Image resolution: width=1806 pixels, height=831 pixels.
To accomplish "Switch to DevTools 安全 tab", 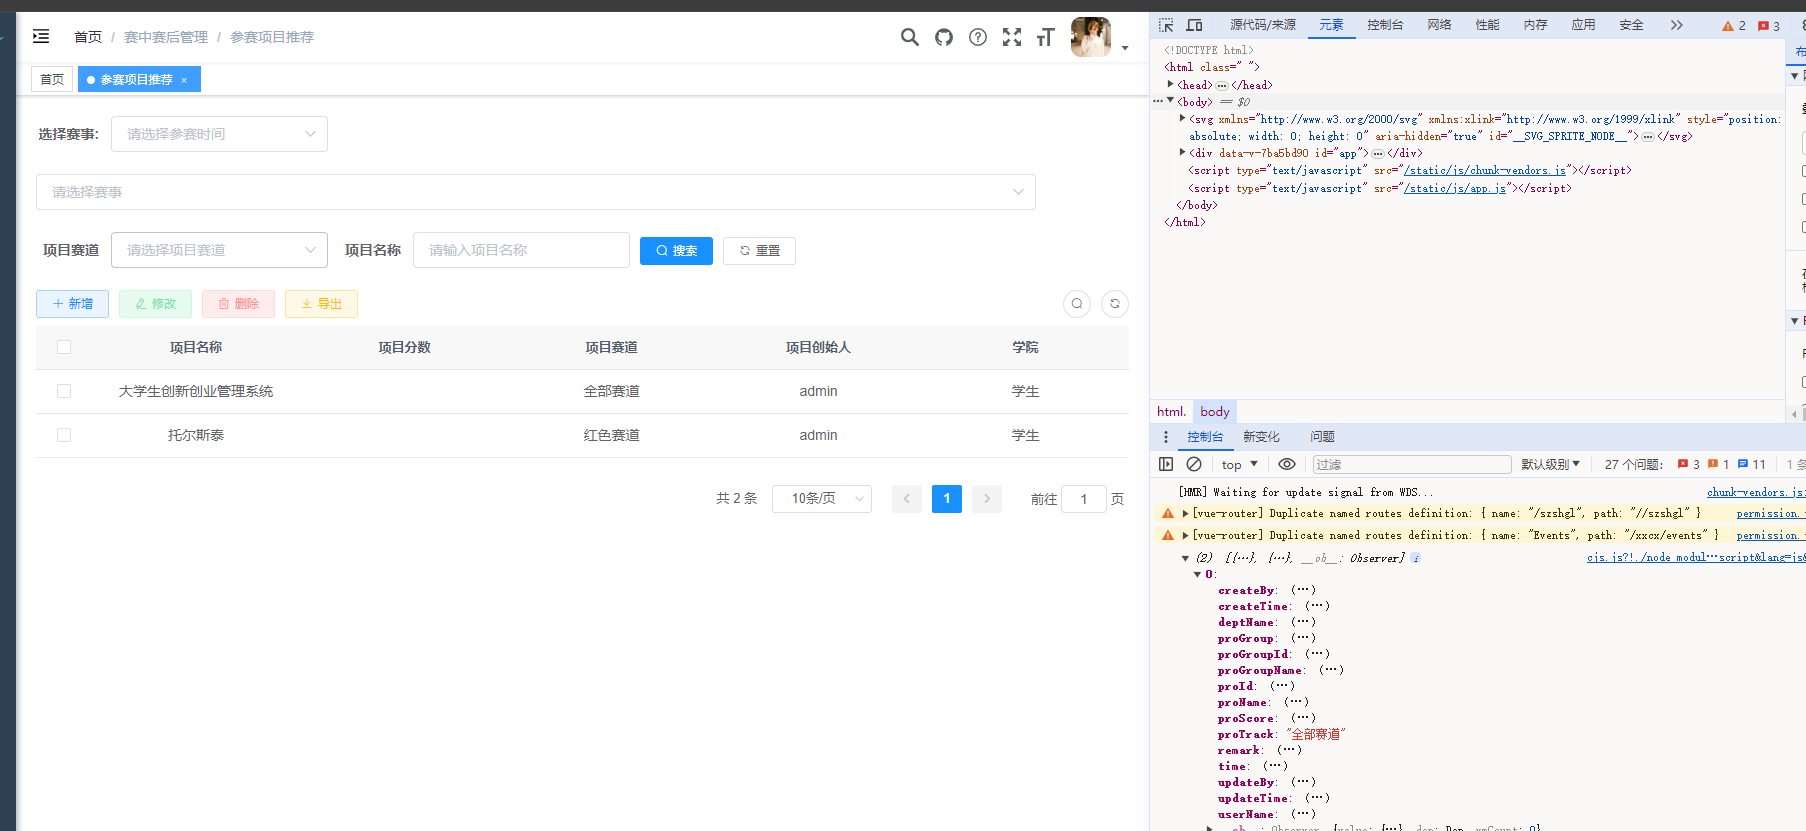I will 1632,25.
